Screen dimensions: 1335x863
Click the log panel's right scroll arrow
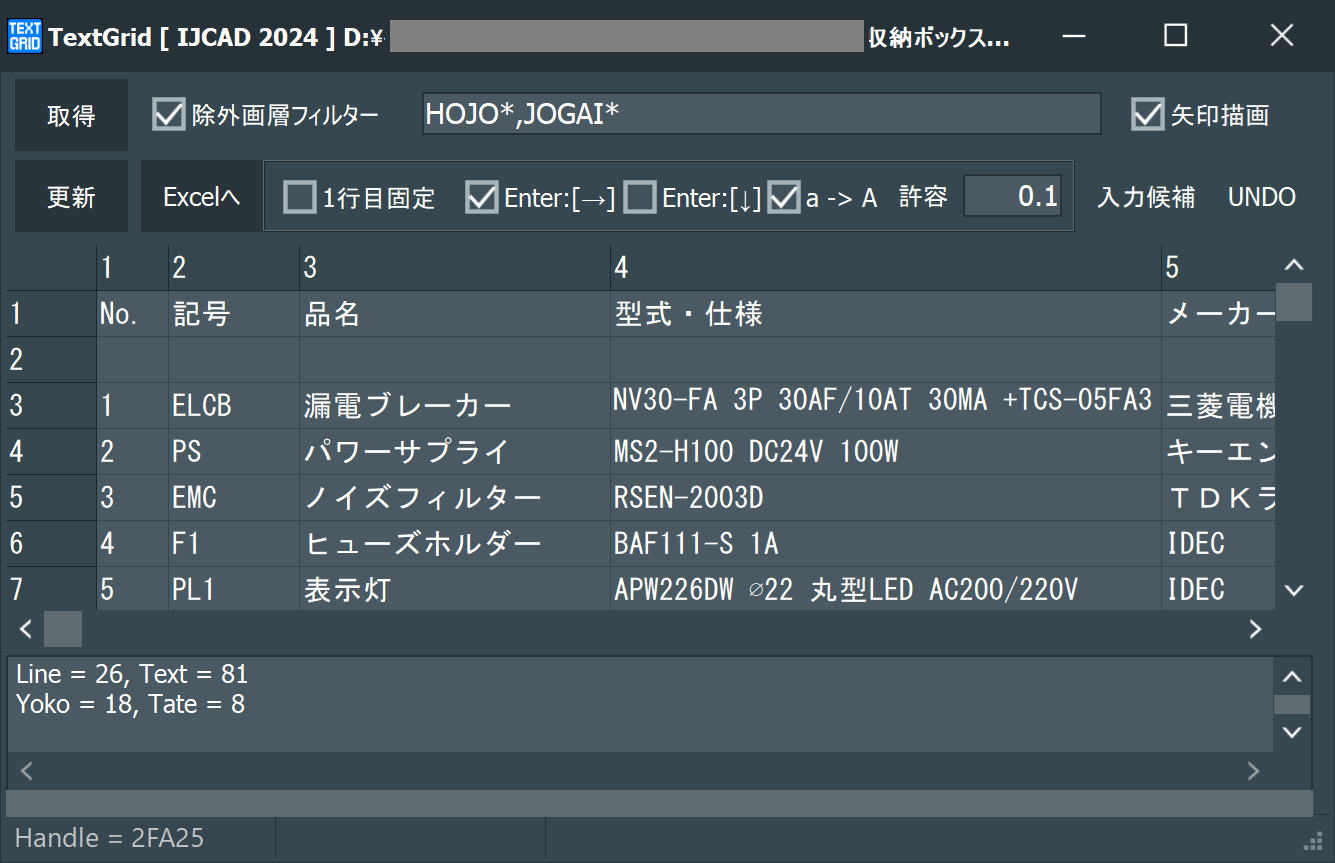(x=1254, y=771)
